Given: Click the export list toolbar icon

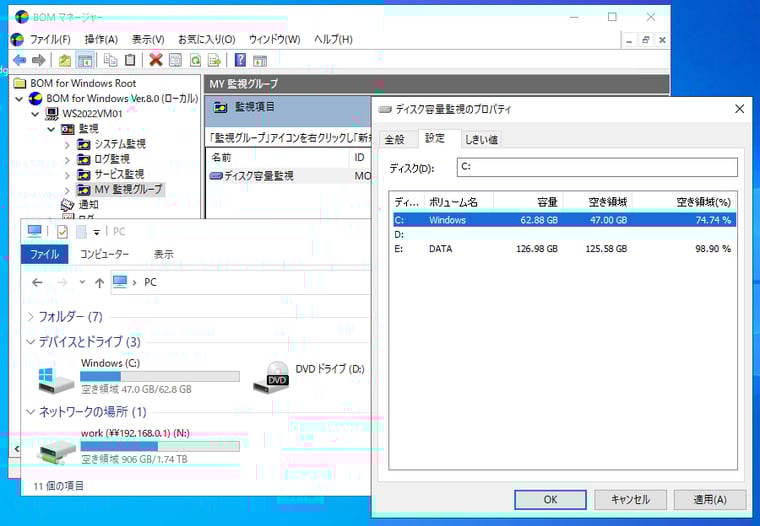Looking at the screenshot, I should [214, 60].
